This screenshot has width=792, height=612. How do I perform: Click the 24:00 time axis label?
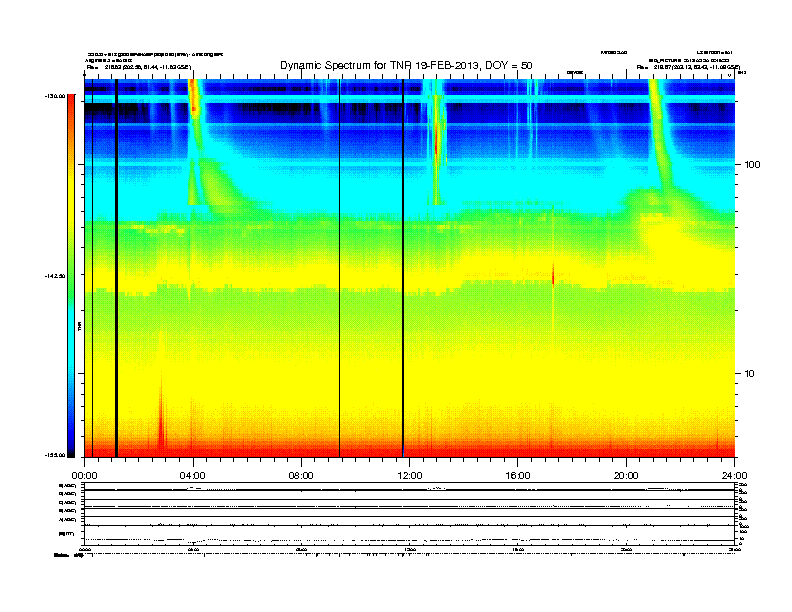tap(734, 476)
